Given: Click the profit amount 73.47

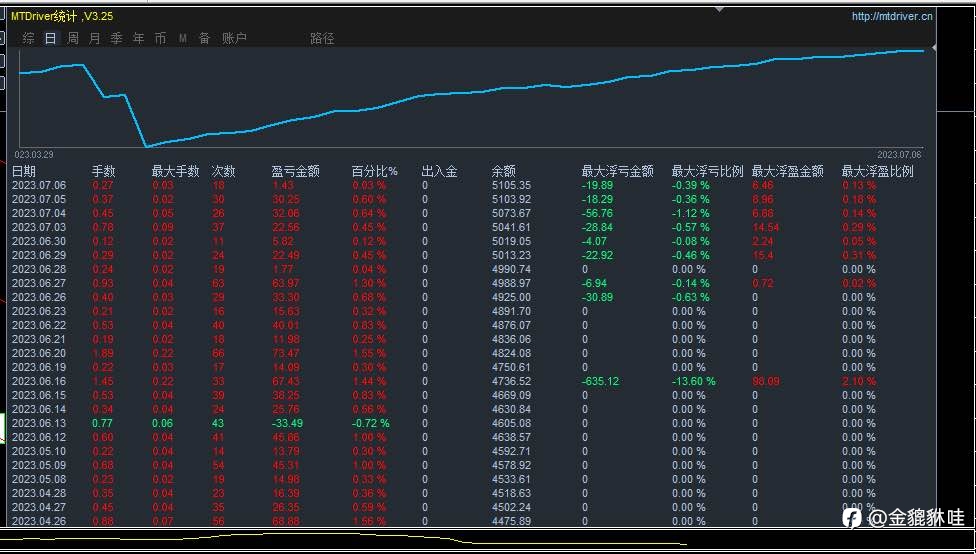Looking at the screenshot, I should pos(286,353).
